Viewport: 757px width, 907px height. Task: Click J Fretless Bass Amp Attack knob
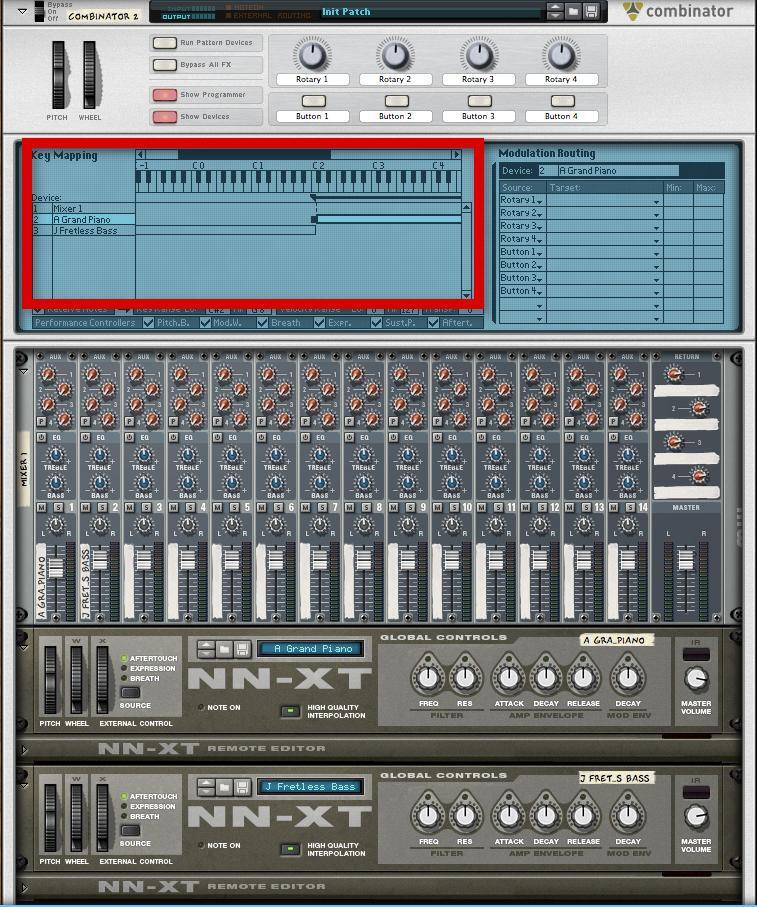click(x=509, y=814)
